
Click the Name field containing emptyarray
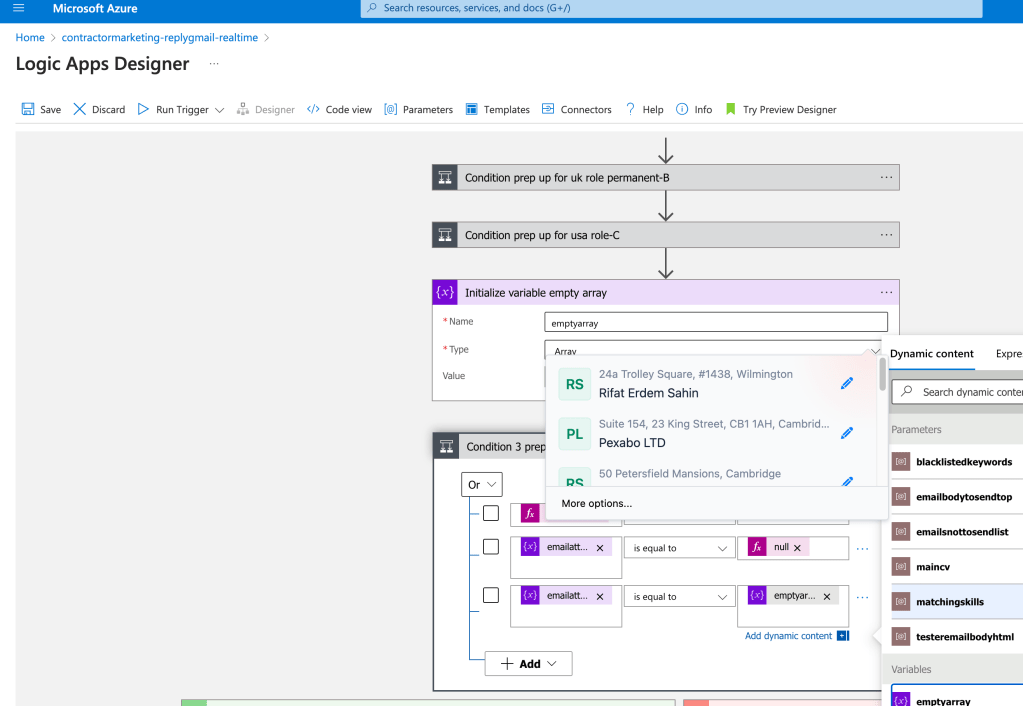pos(716,322)
